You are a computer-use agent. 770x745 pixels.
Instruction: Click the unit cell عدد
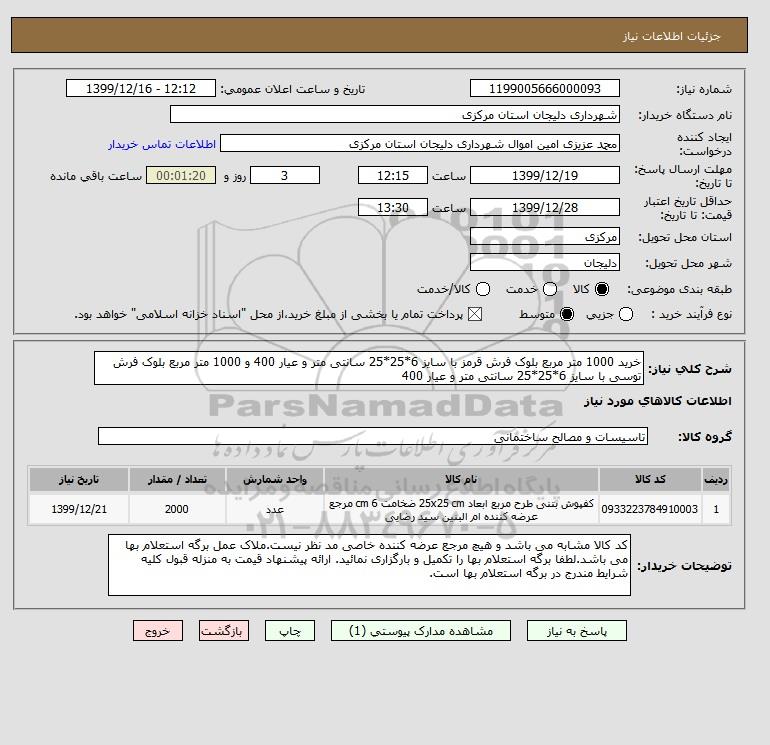pyautogui.click(x=275, y=509)
